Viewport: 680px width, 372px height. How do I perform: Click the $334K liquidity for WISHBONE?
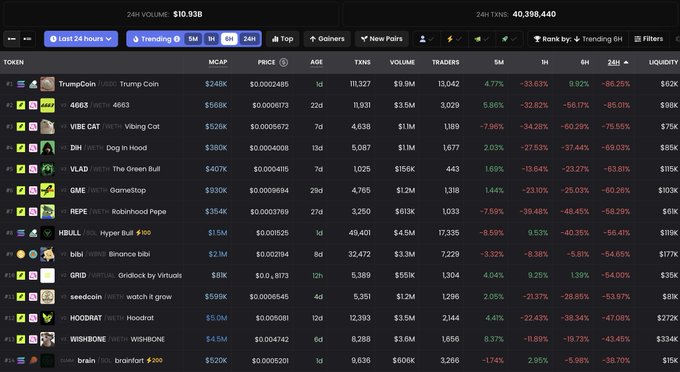667,339
